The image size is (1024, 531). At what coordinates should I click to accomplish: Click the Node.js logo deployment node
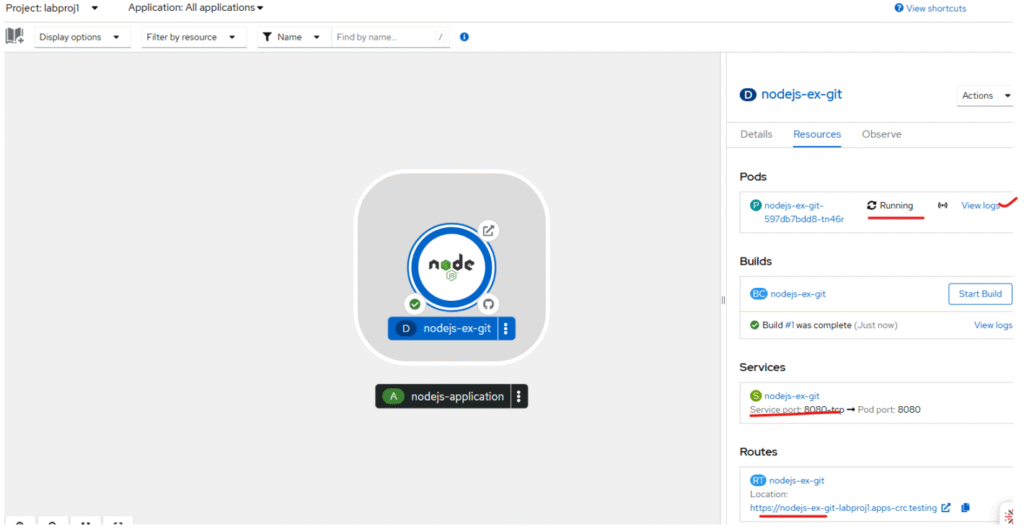pyautogui.click(x=450, y=266)
